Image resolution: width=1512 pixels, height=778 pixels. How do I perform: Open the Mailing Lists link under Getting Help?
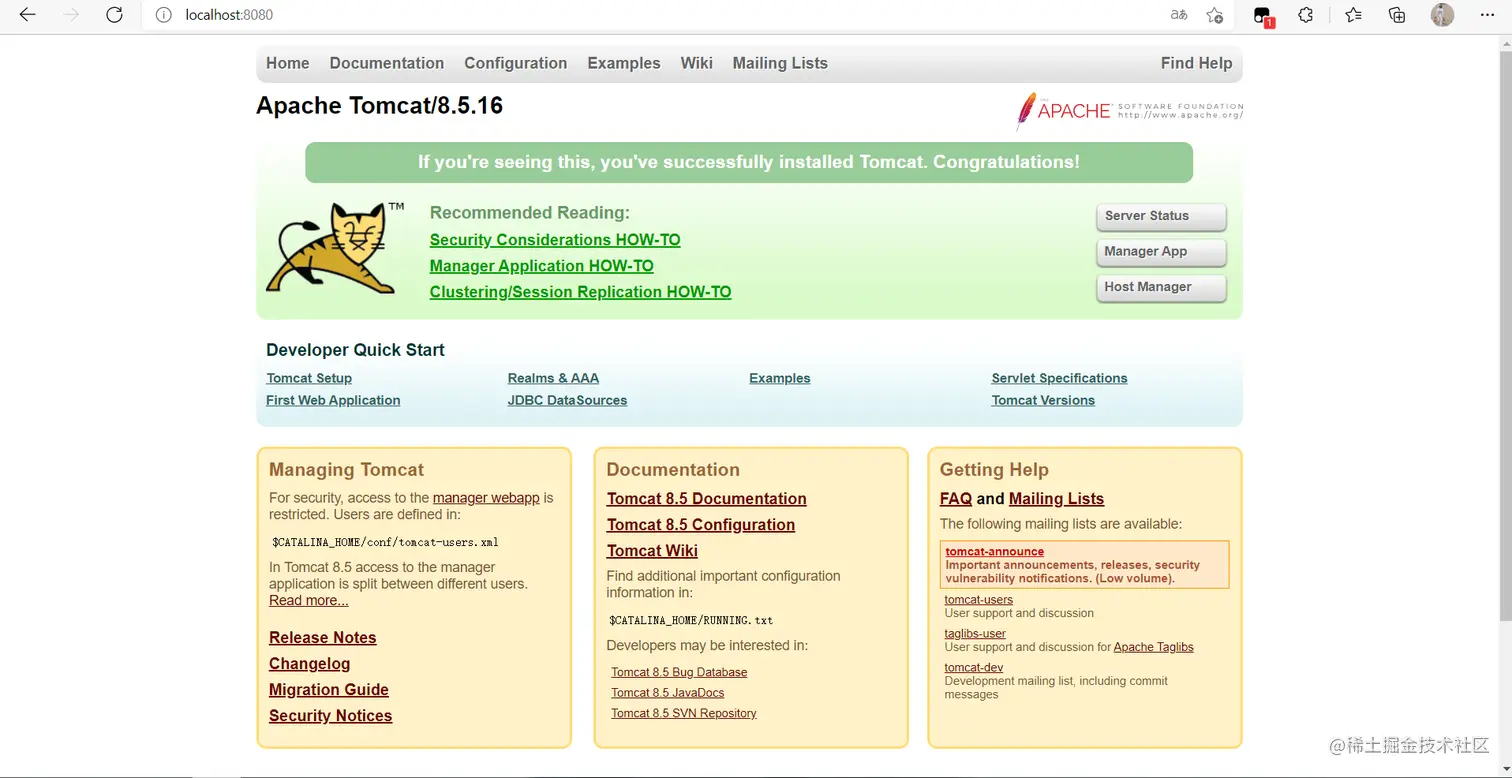(1057, 499)
